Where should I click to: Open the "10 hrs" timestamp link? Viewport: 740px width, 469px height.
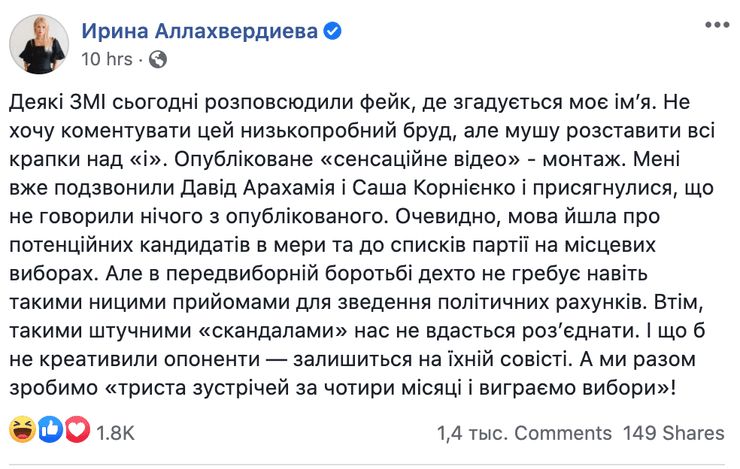point(106,59)
